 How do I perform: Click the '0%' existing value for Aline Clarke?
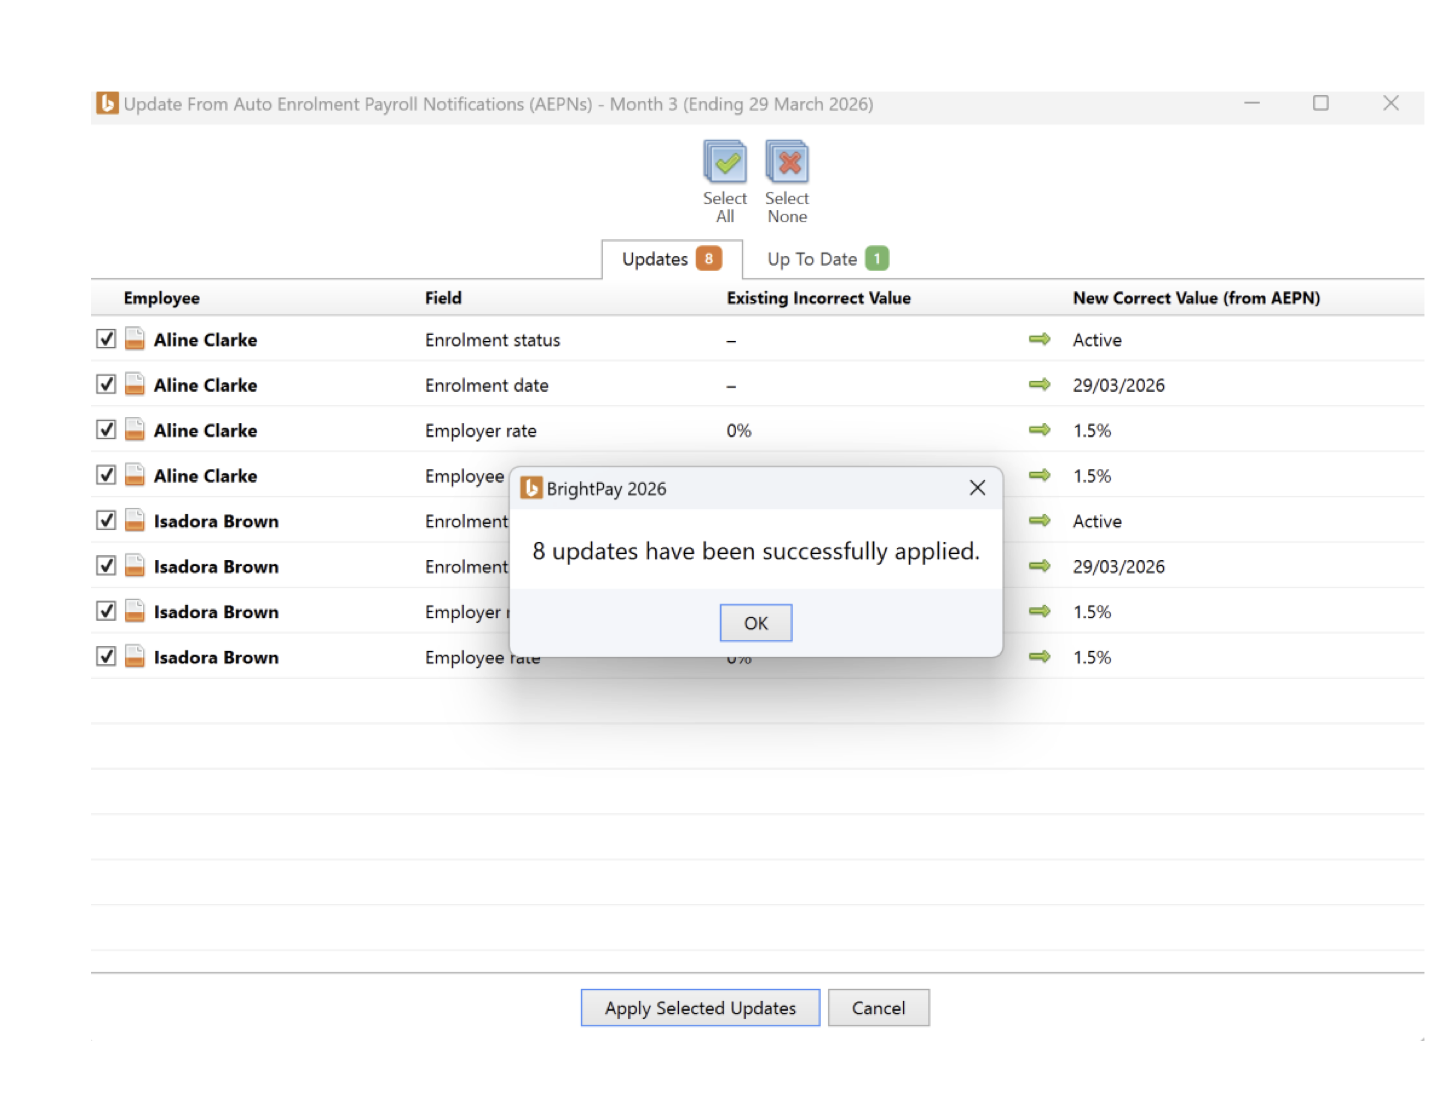[739, 431]
